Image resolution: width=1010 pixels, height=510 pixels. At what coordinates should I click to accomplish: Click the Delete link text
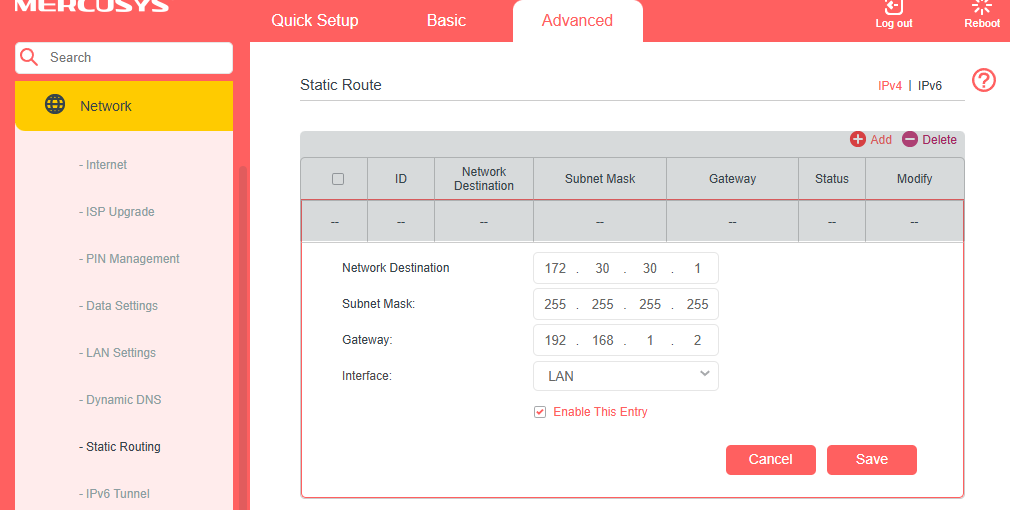click(x=939, y=140)
